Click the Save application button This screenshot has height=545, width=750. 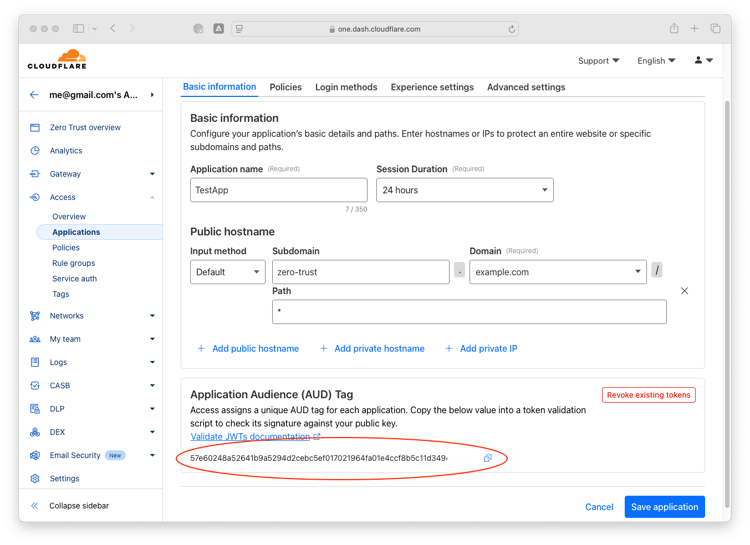pos(664,507)
